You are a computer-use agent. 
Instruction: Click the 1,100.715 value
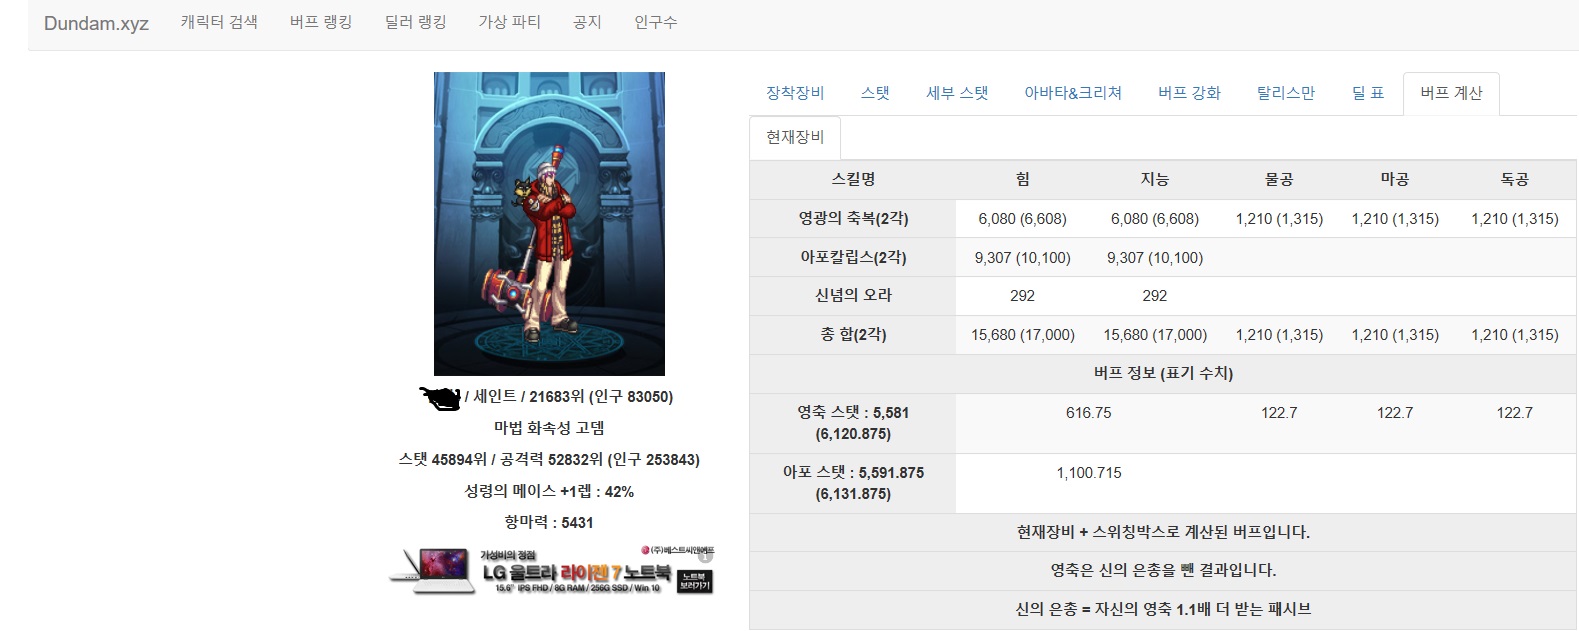(1089, 472)
